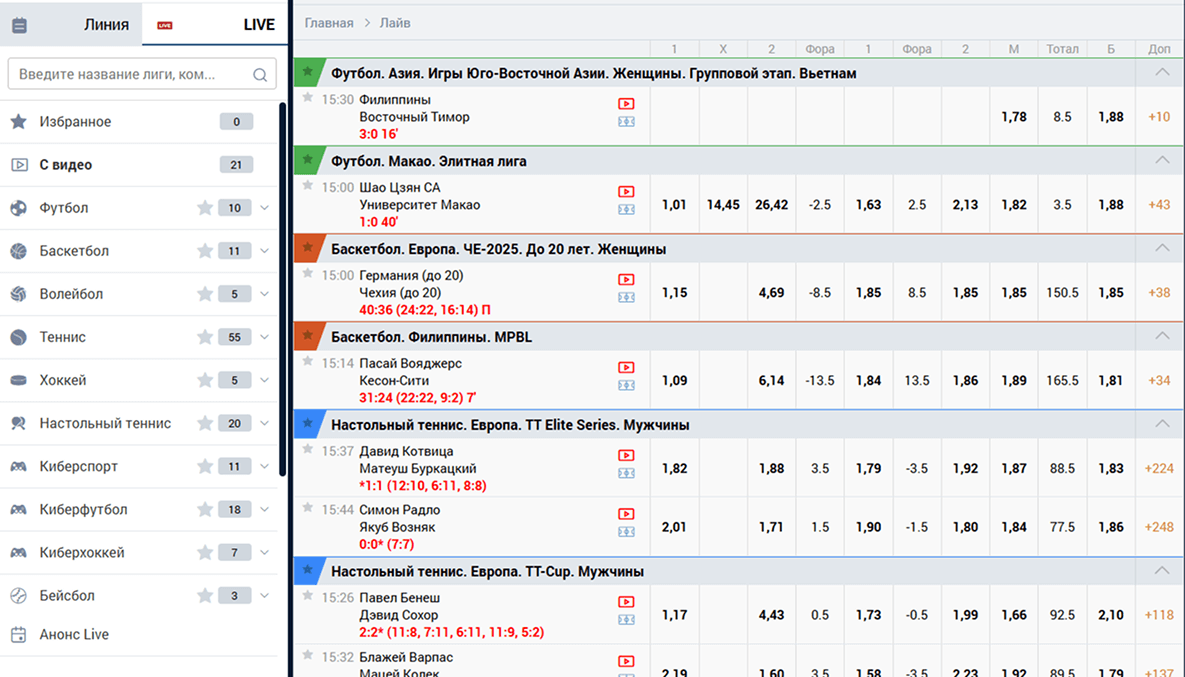1185x677 pixels.
Task: Click the Баскетбол ball icon in sidebar
Action: [x=18, y=251]
